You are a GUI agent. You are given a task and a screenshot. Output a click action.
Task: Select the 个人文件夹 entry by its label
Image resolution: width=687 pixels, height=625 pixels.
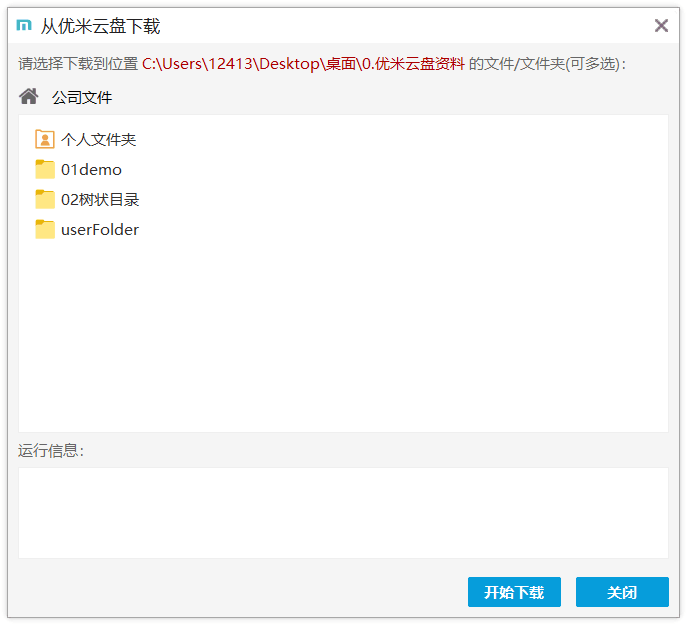pos(99,140)
